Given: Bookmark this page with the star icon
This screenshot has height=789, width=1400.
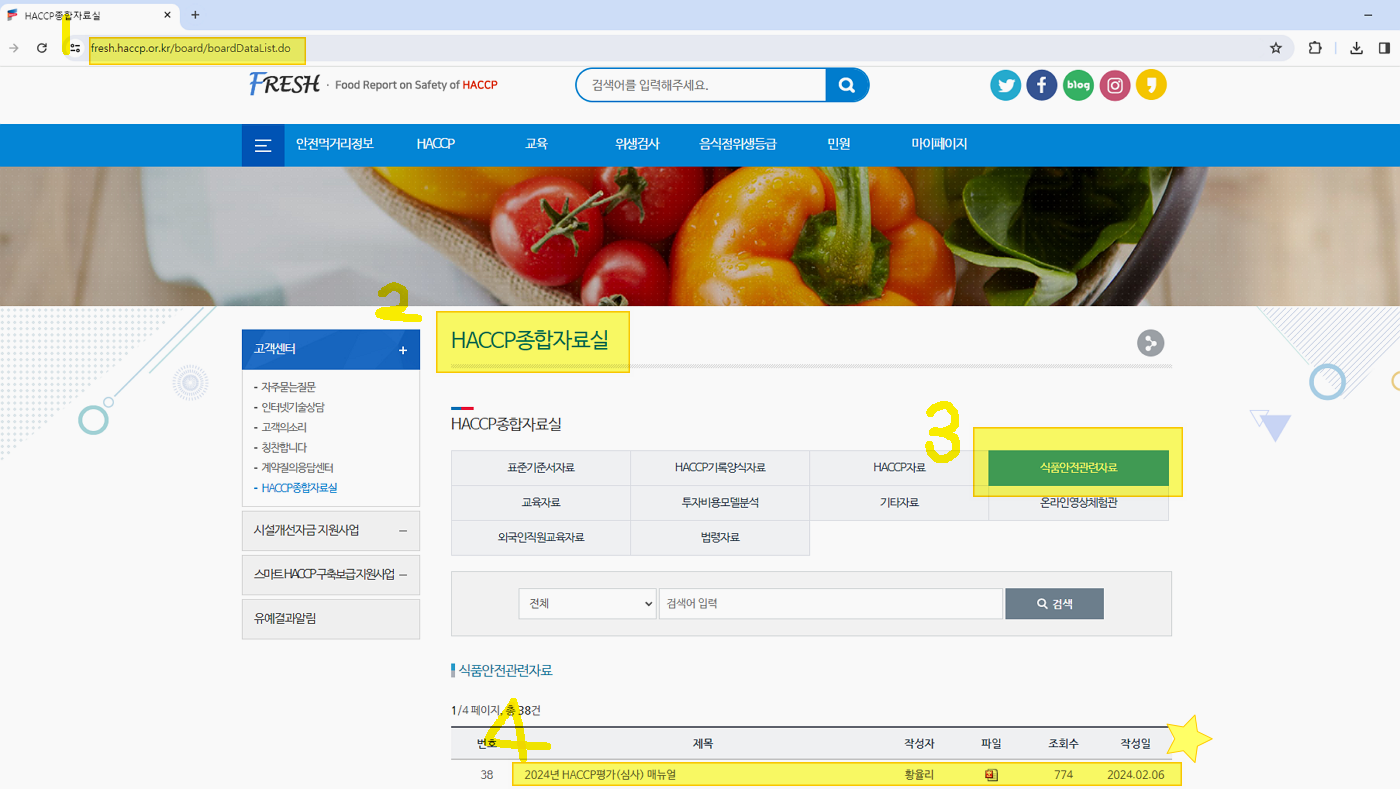Looking at the screenshot, I should point(1276,48).
